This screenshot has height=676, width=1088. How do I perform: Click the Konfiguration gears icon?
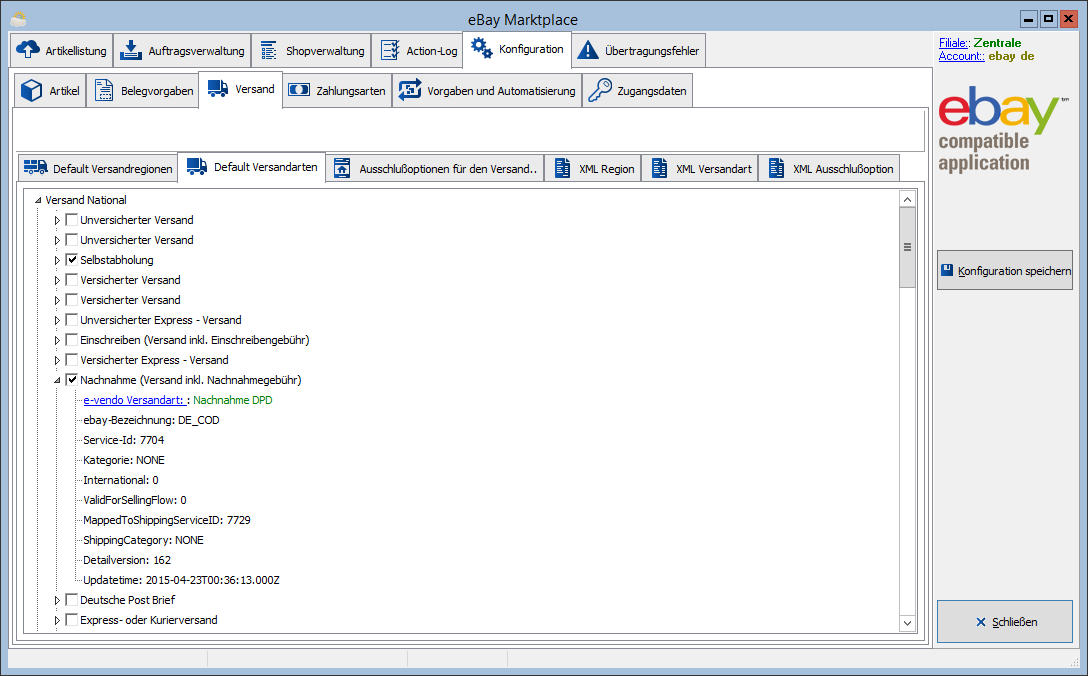pos(482,49)
